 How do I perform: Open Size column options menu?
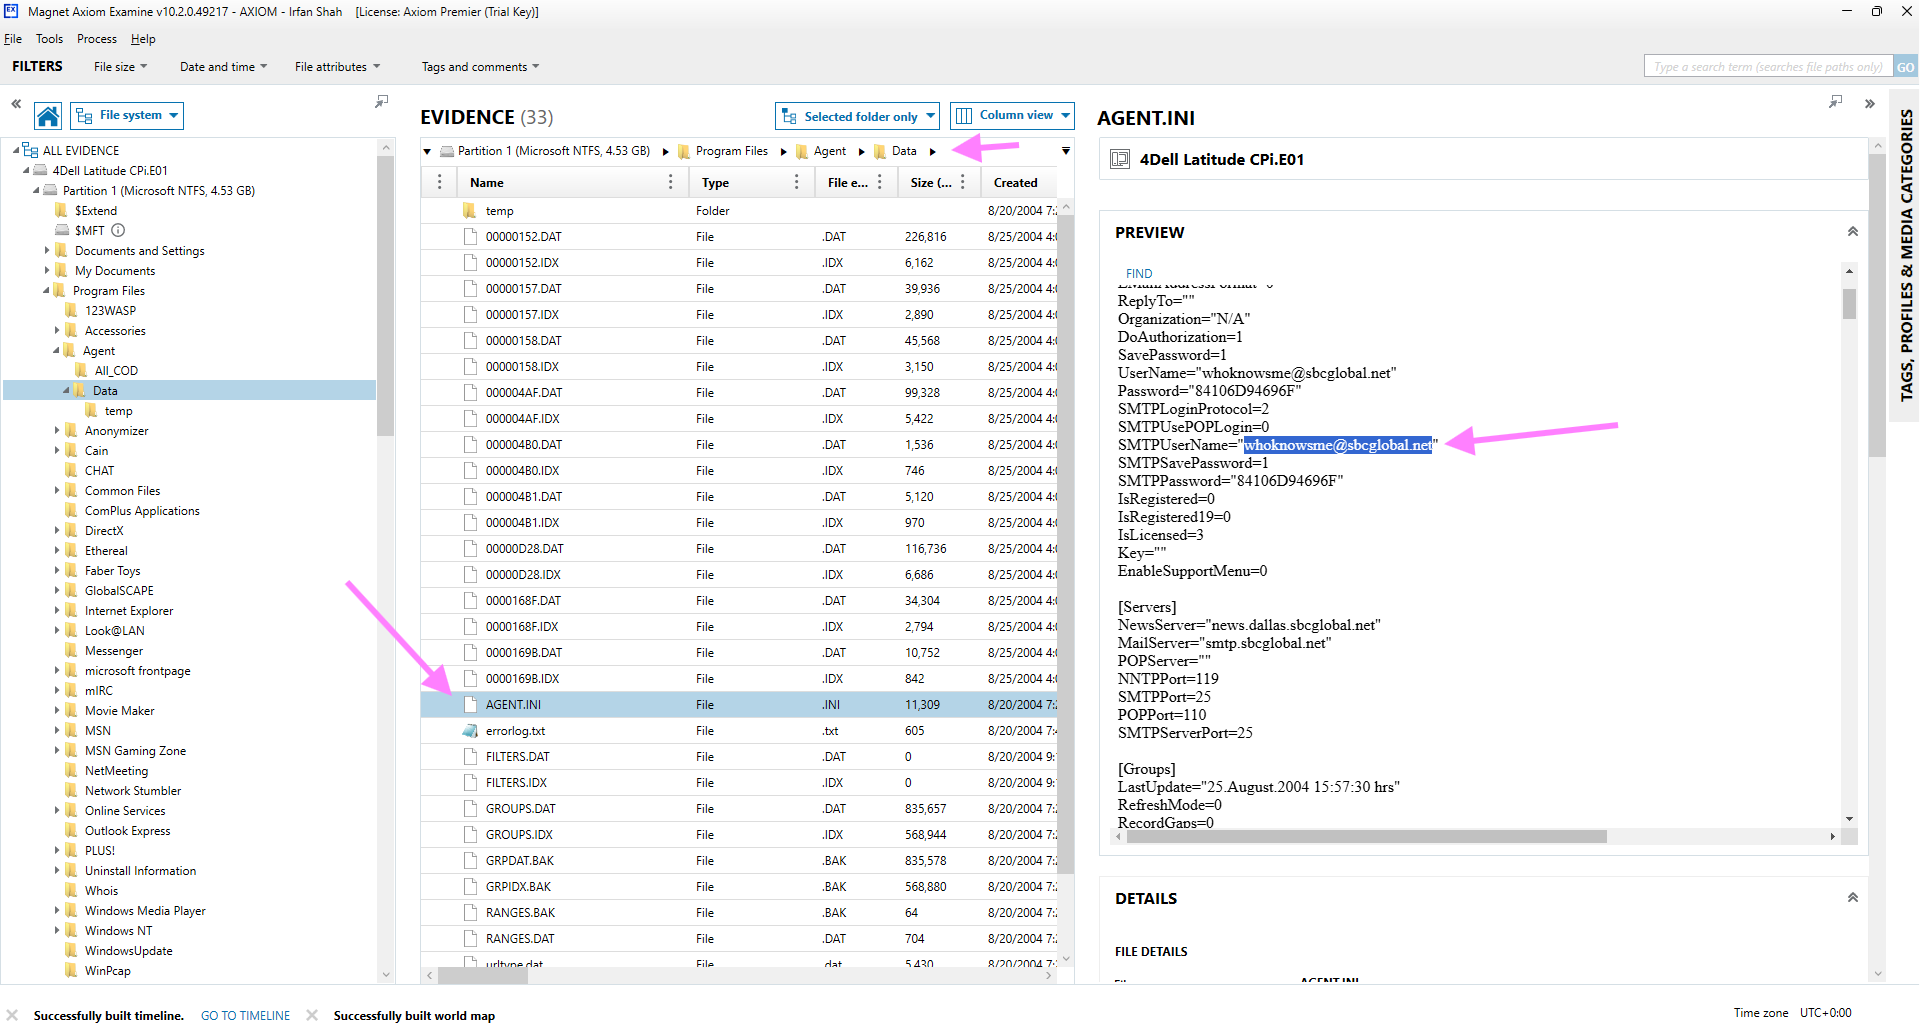click(962, 182)
